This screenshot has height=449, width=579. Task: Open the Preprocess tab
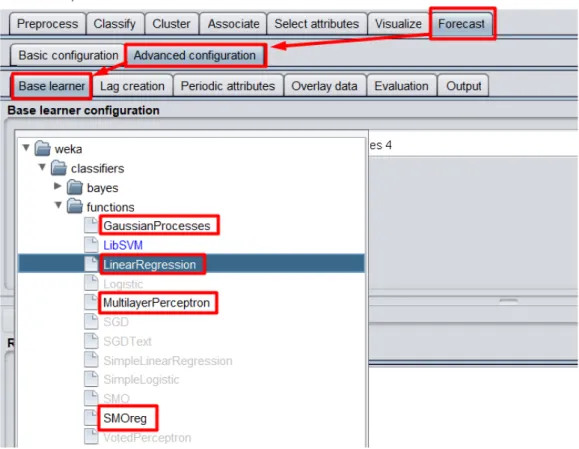click(48, 24)
